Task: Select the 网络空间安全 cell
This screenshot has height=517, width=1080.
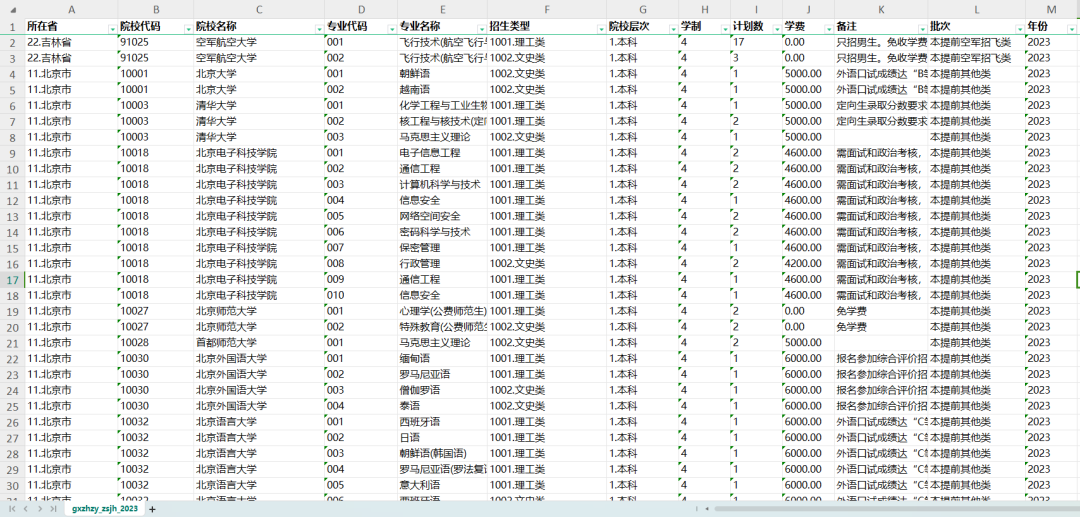Action: tap(442, 216)
